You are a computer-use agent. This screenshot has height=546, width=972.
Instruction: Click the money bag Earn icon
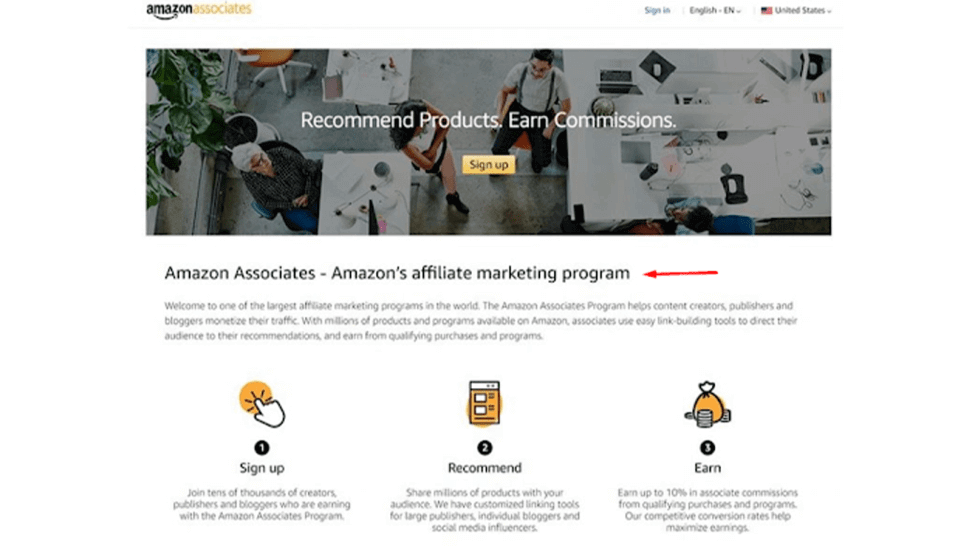[707, 404]
